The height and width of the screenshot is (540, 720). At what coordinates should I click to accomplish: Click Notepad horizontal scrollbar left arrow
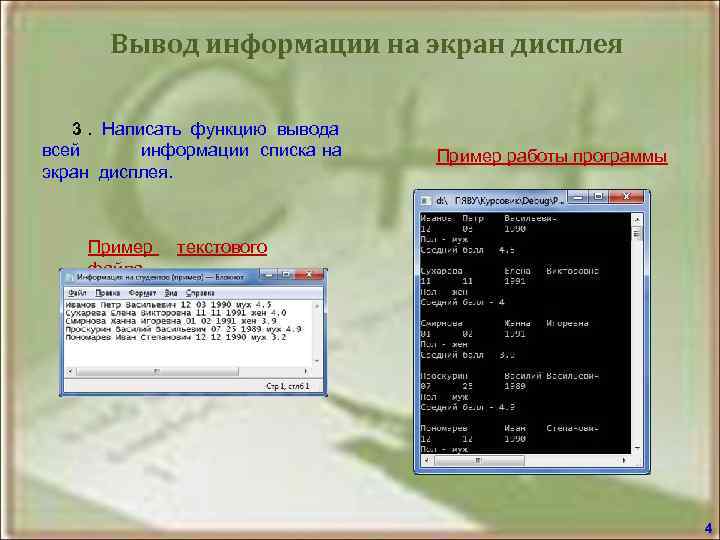tap(70, 371)
